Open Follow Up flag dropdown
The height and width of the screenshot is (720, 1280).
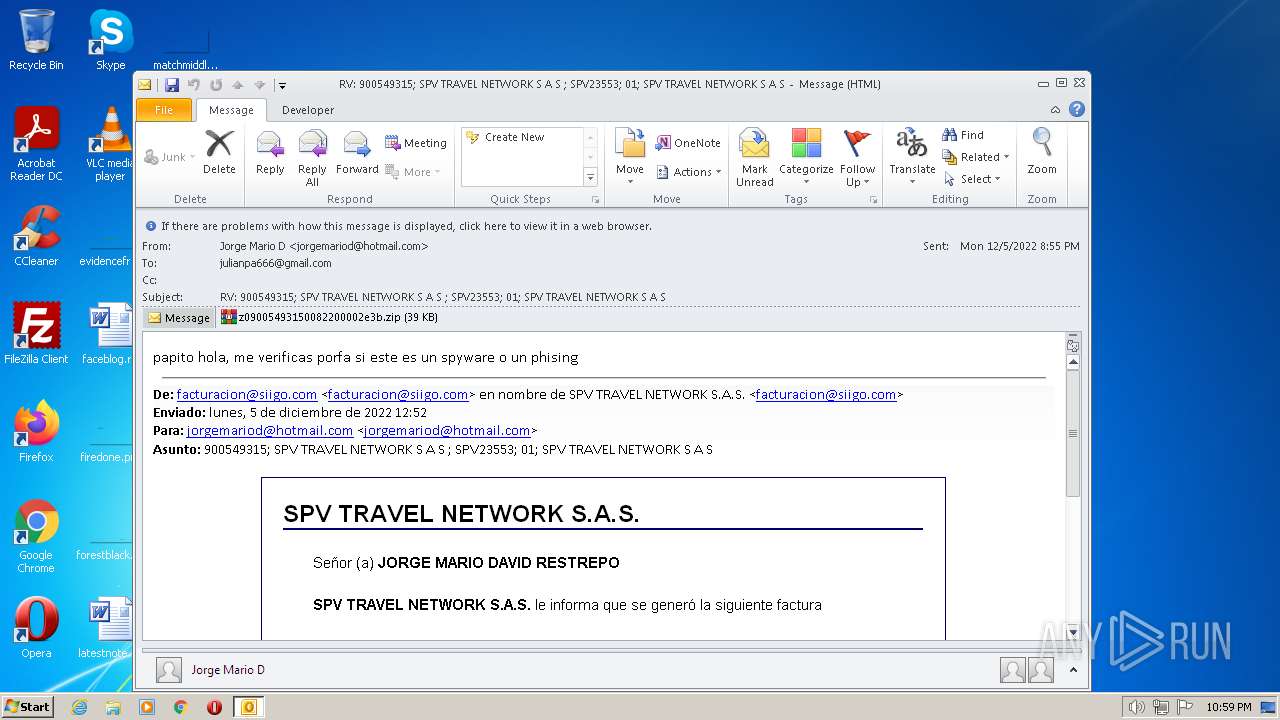(857, 158)
